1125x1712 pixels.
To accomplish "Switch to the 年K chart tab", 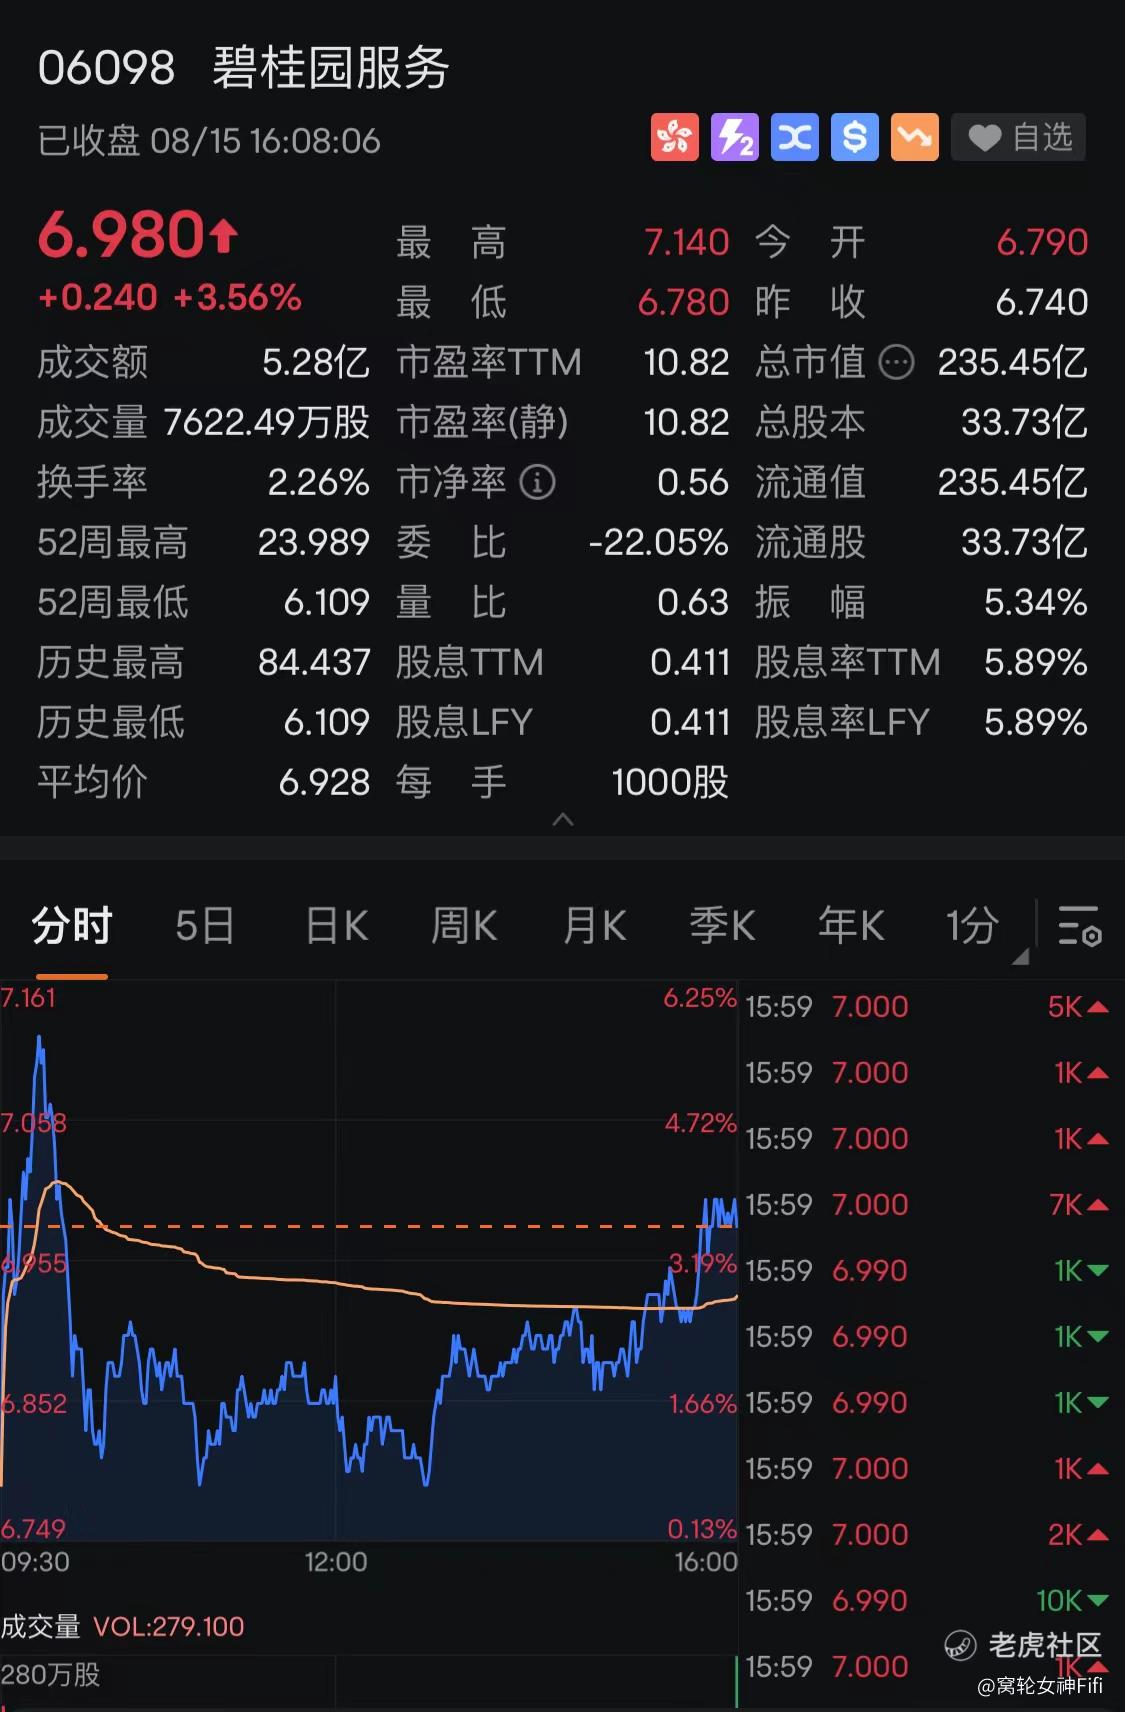I will click(851, 925).
